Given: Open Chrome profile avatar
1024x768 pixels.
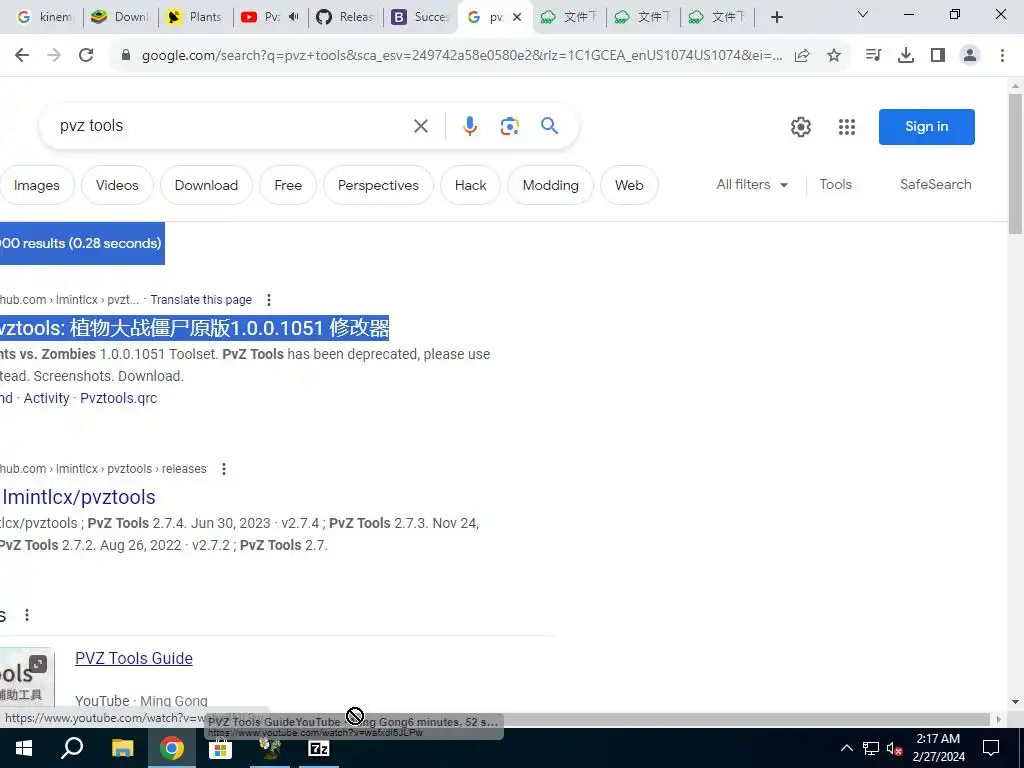Looking at the screenshot, I should [x=970, y=56].
